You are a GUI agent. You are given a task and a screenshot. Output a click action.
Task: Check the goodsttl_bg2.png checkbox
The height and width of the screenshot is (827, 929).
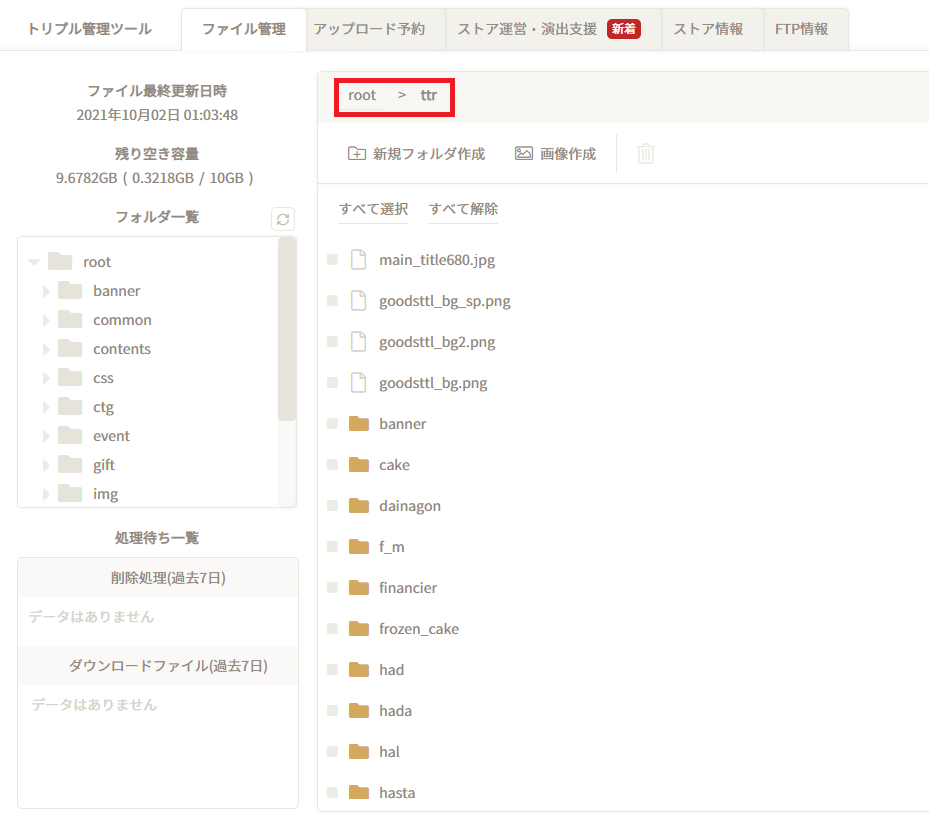(332, 342)
